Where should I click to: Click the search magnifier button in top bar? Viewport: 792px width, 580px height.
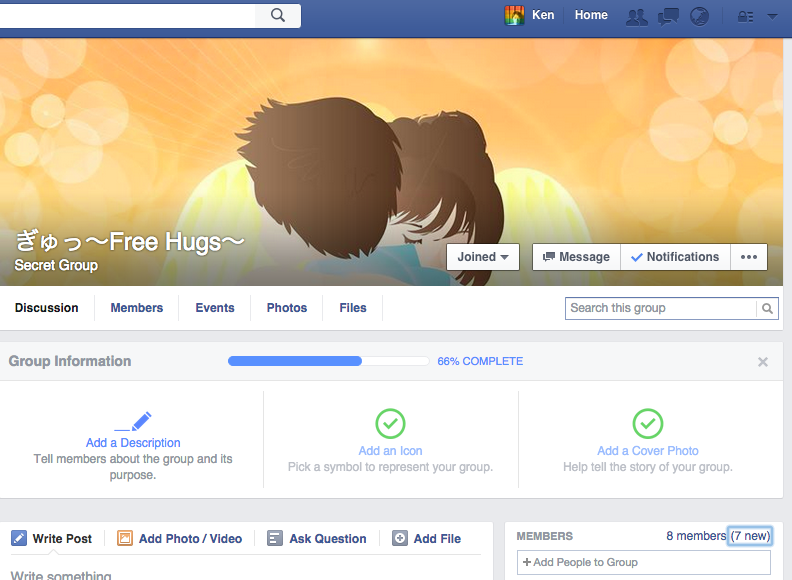pyautogui.click(x=278, y=15)
